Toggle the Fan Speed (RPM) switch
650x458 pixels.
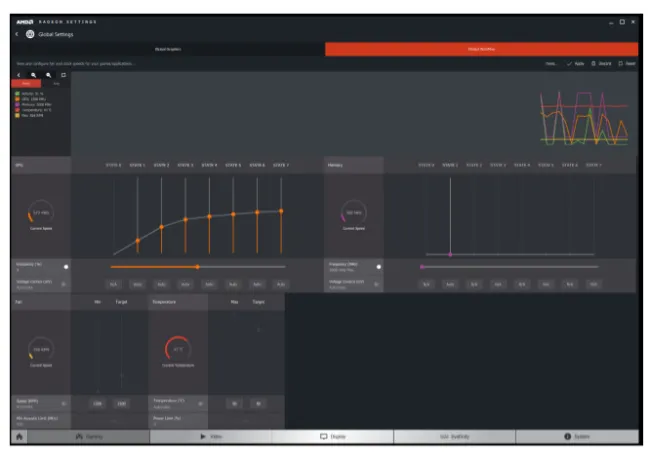click(x=63, y=403)
